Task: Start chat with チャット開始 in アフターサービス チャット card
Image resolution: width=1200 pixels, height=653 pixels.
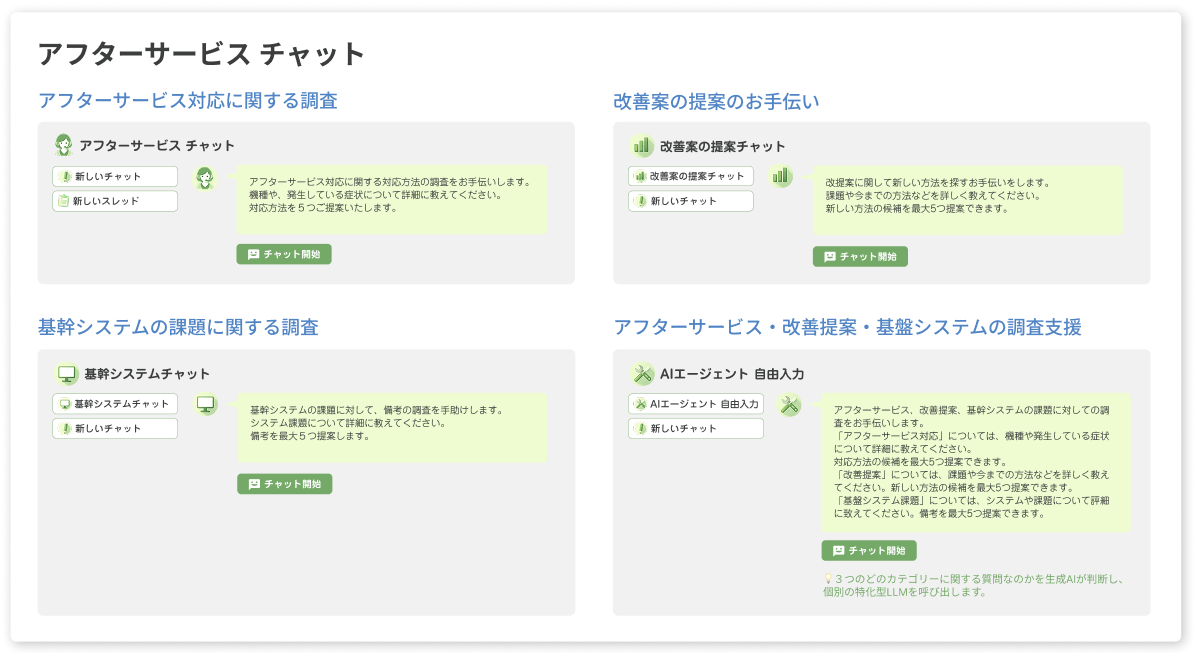Action: [284, 254]
